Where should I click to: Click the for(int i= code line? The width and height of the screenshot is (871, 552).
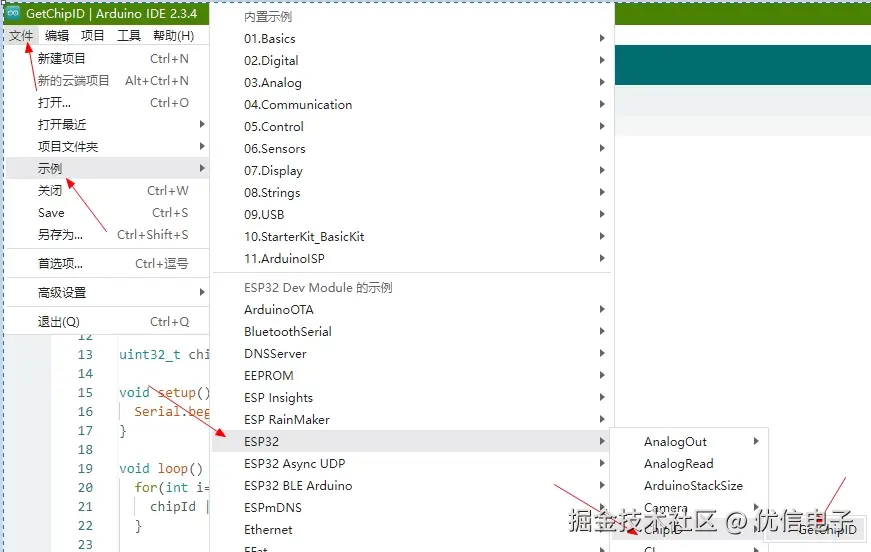click(x=171, y=488)
